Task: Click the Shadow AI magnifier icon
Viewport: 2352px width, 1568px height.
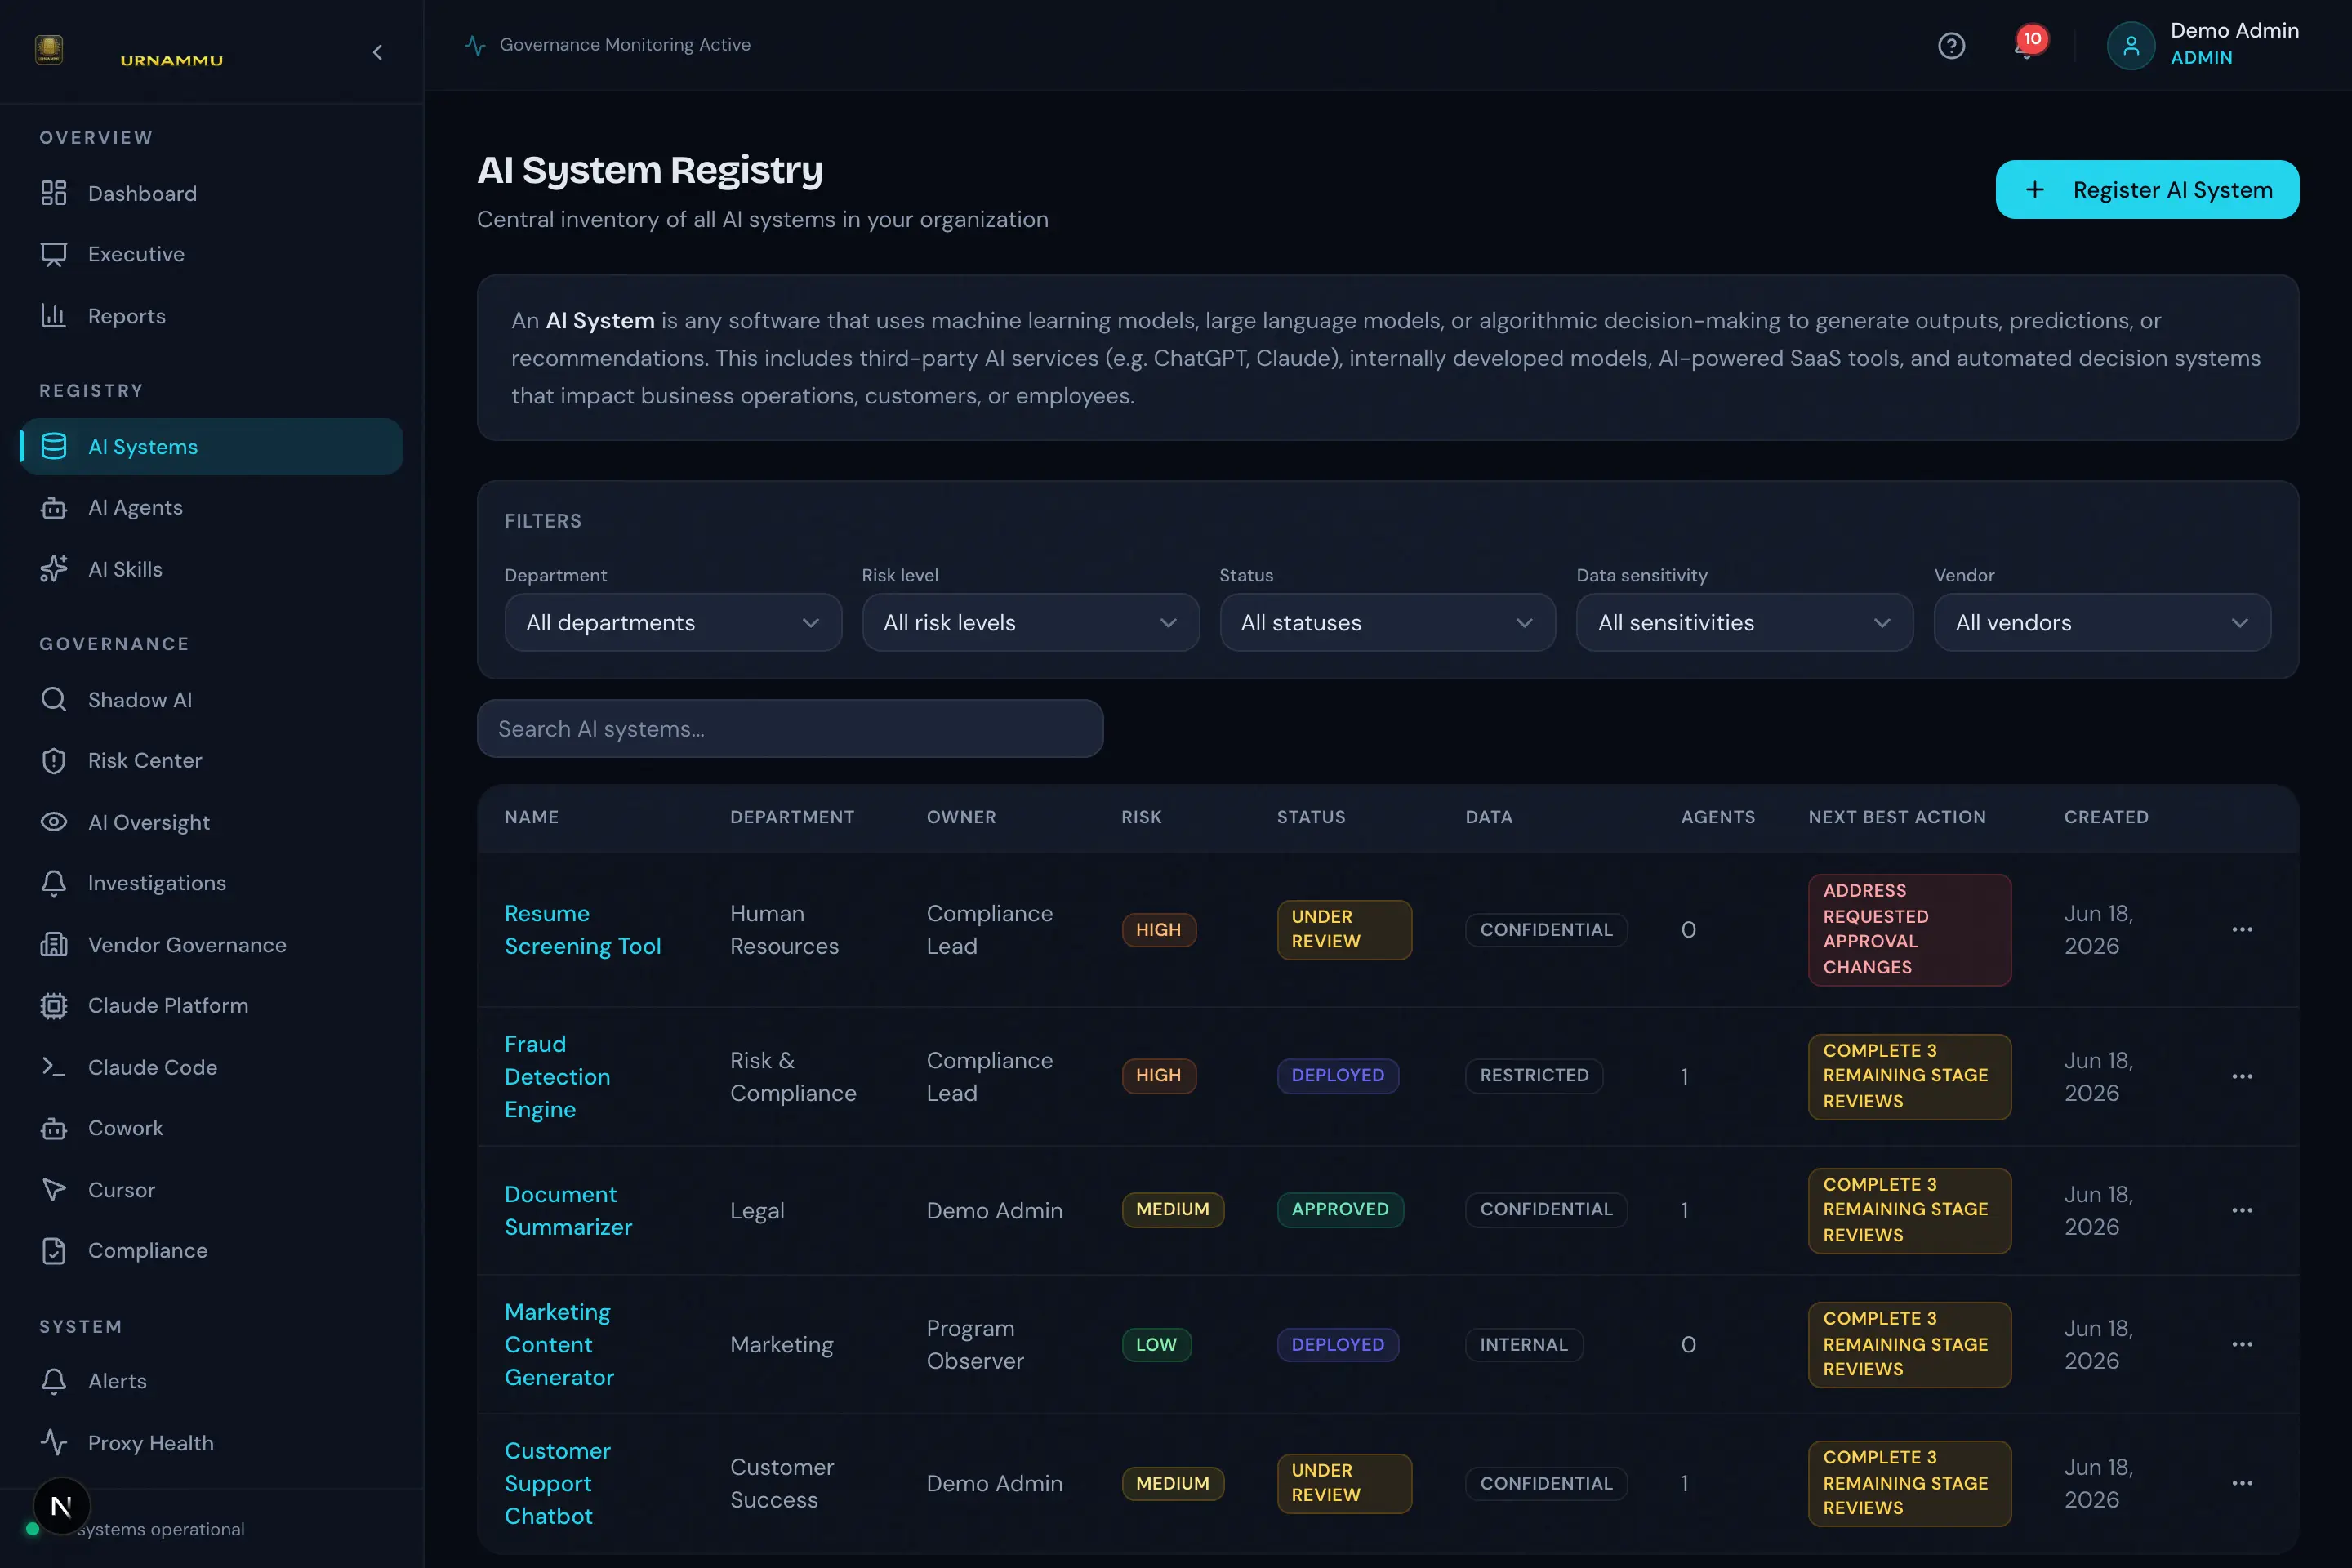Action: [x=54, y=699]
